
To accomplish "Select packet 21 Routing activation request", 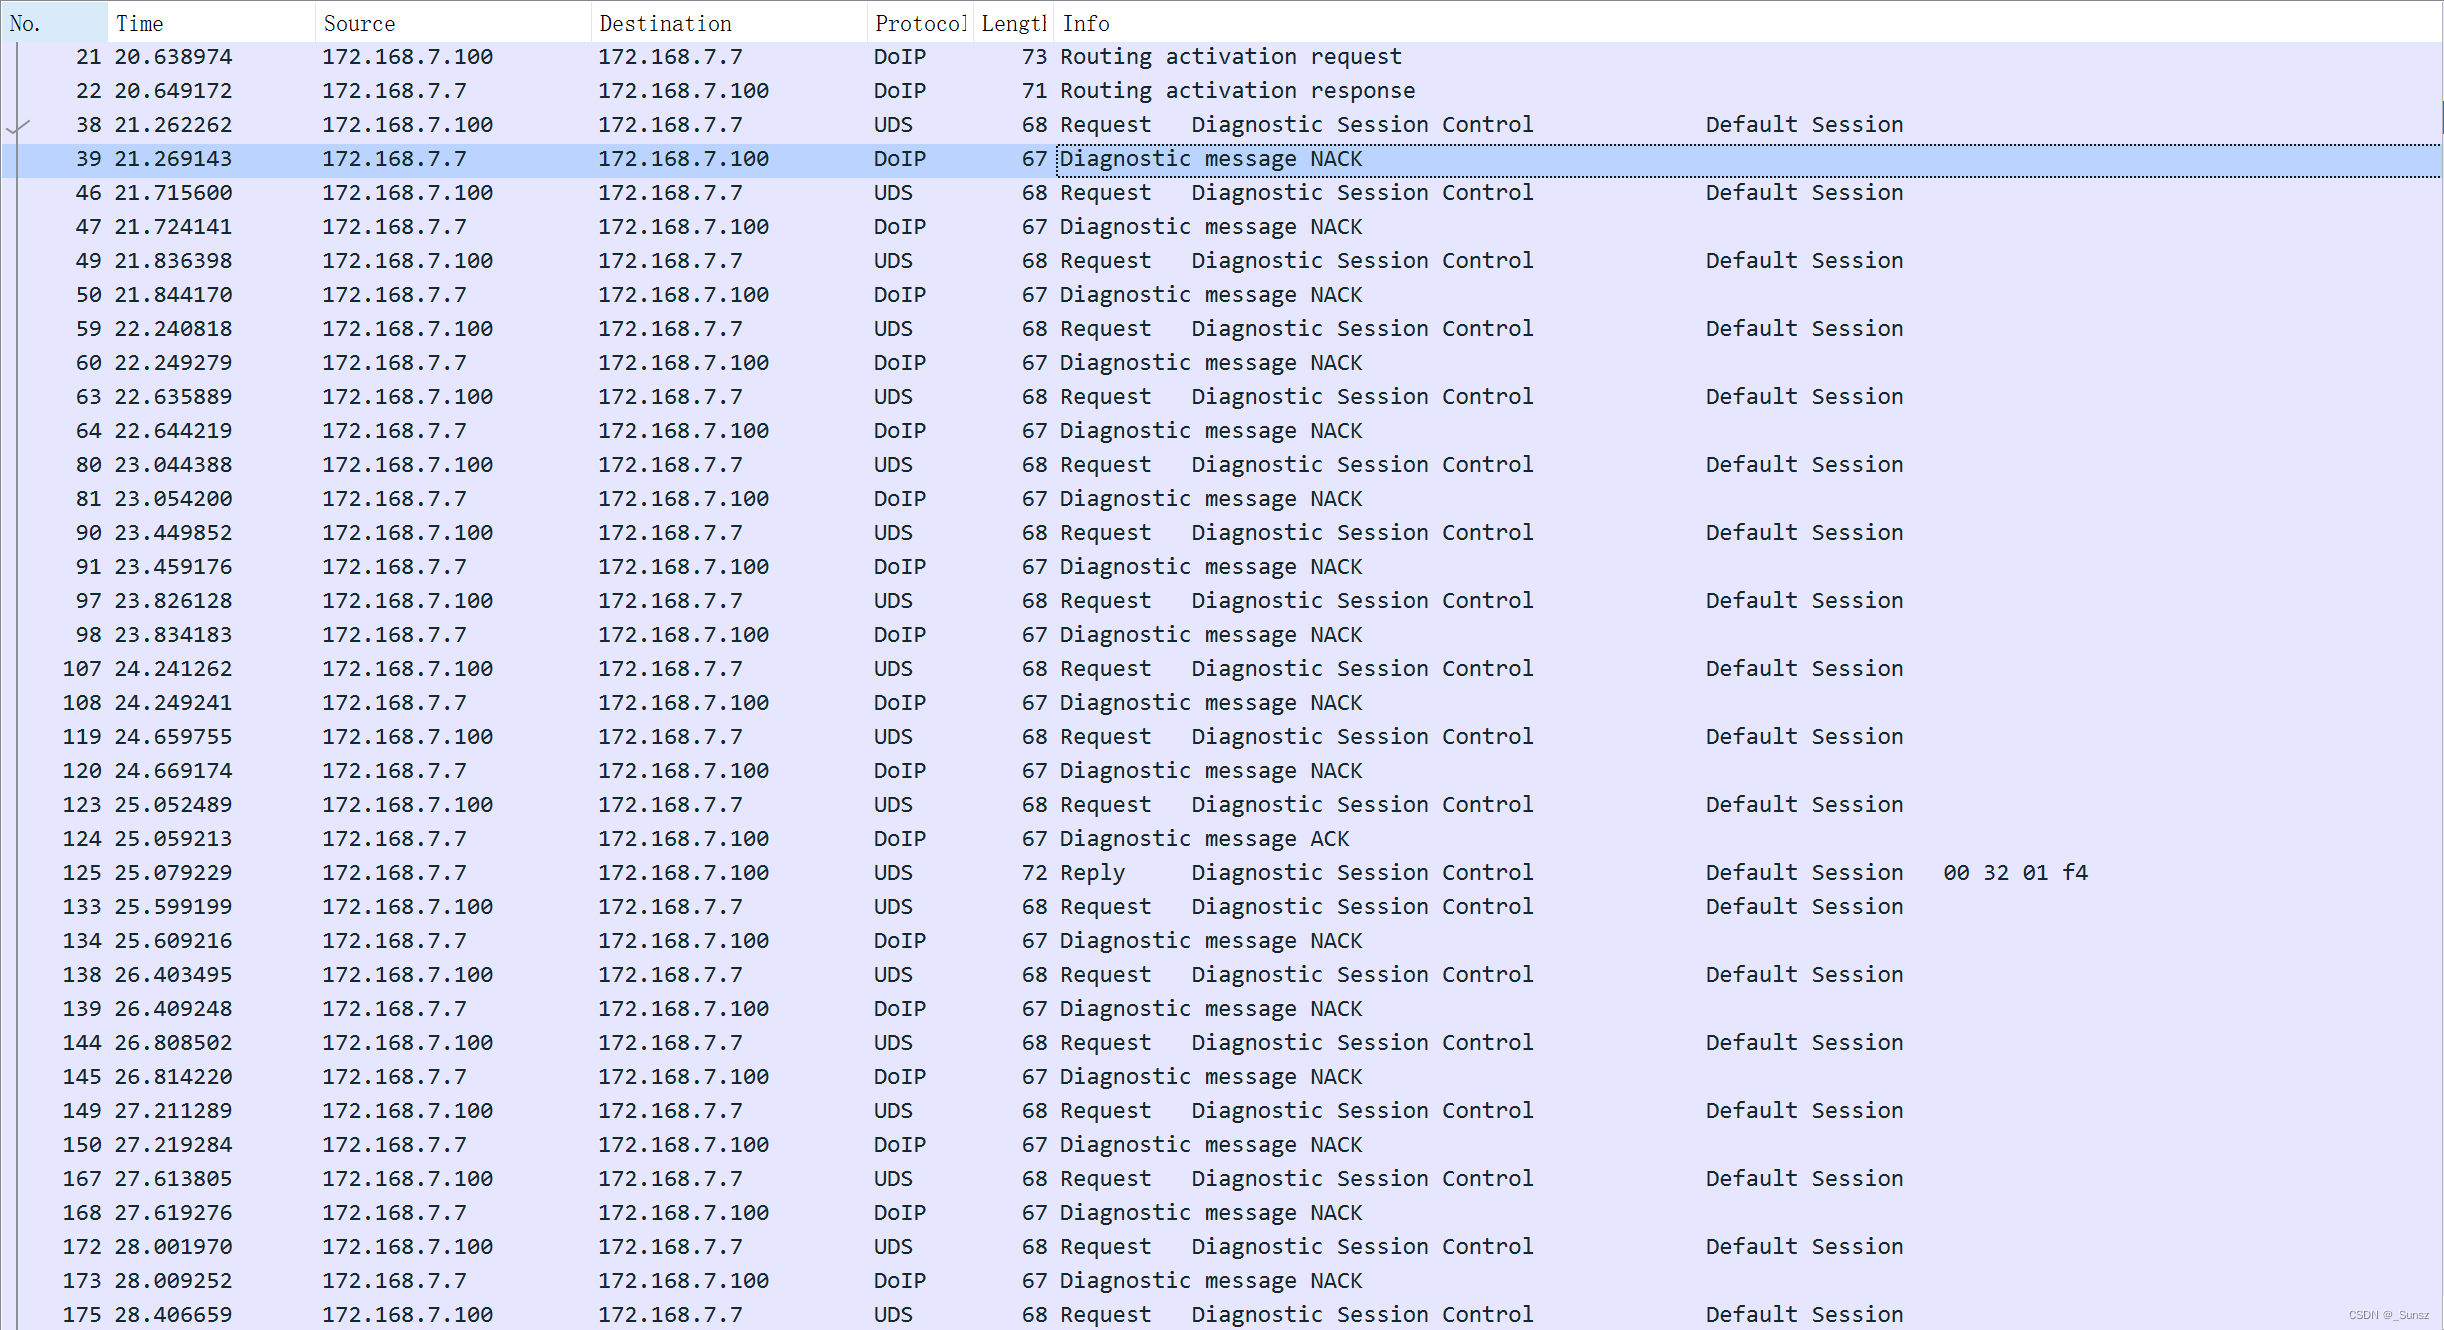I will [1230, 57].
